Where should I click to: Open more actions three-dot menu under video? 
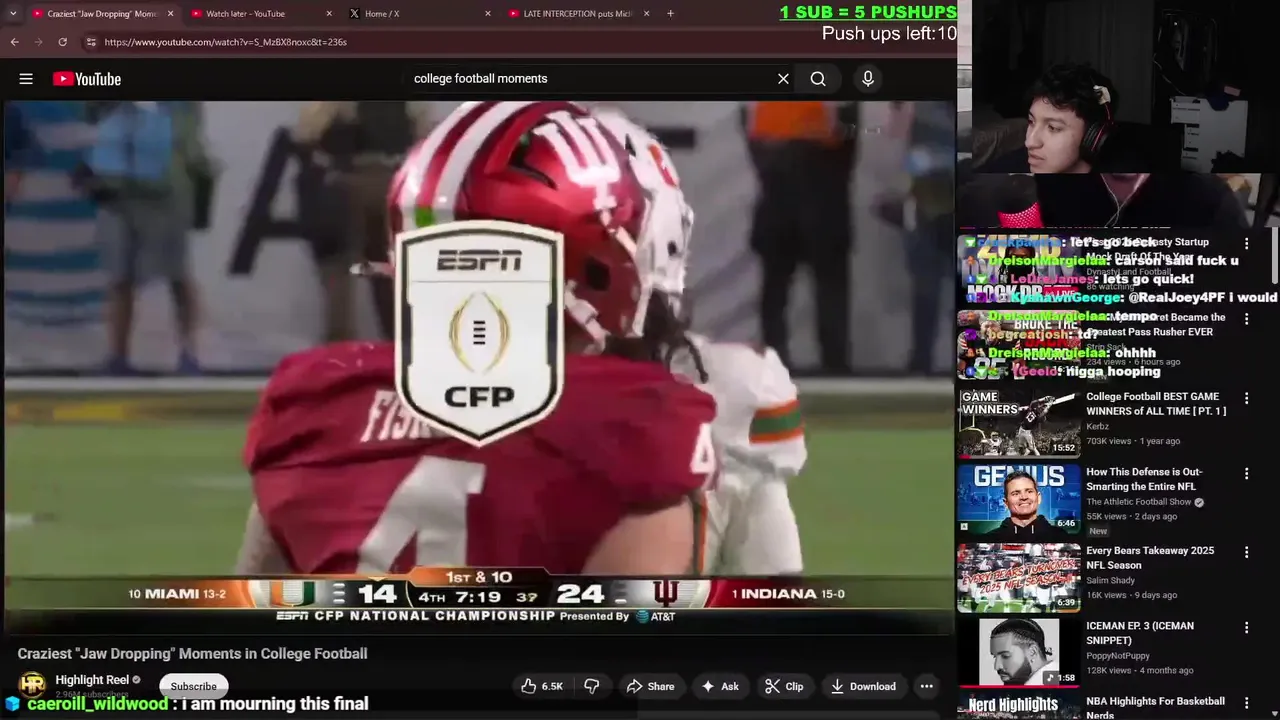tap(927, 686)
